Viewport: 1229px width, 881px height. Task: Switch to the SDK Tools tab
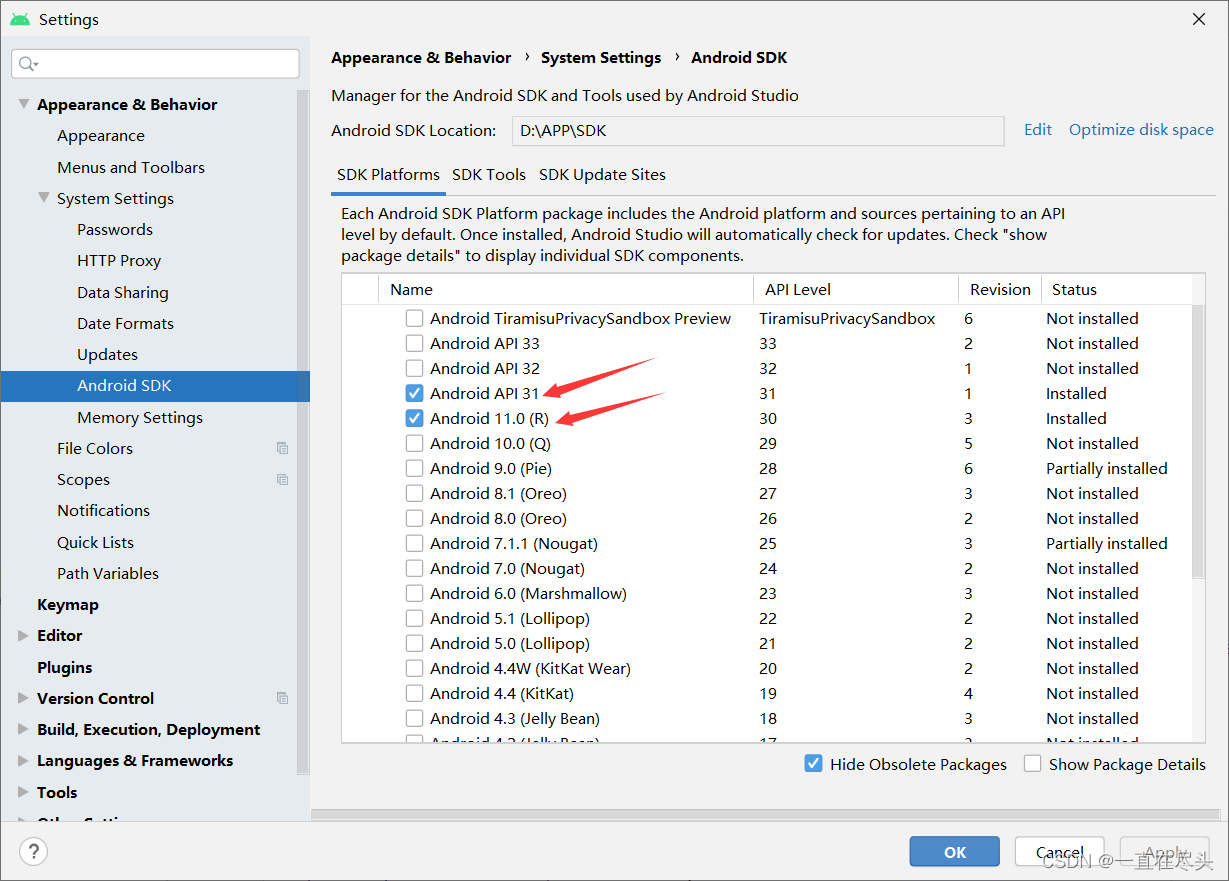tap(489, 175)
